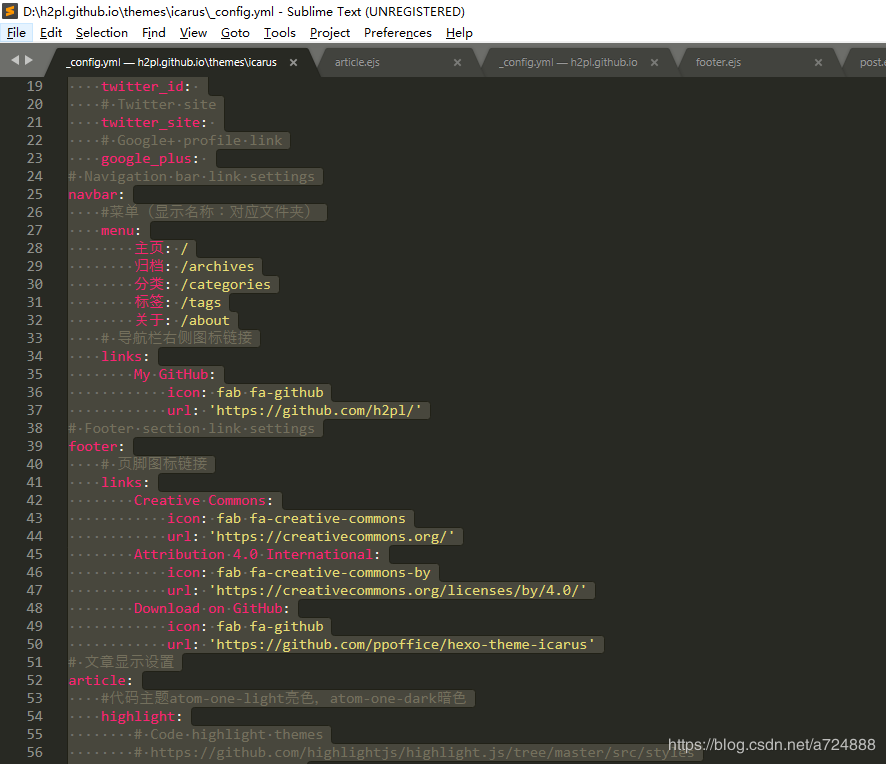Click the 'menu:' key
Image resolution: width=886 pixels, height=764 pixels.
tap(121, 231)
